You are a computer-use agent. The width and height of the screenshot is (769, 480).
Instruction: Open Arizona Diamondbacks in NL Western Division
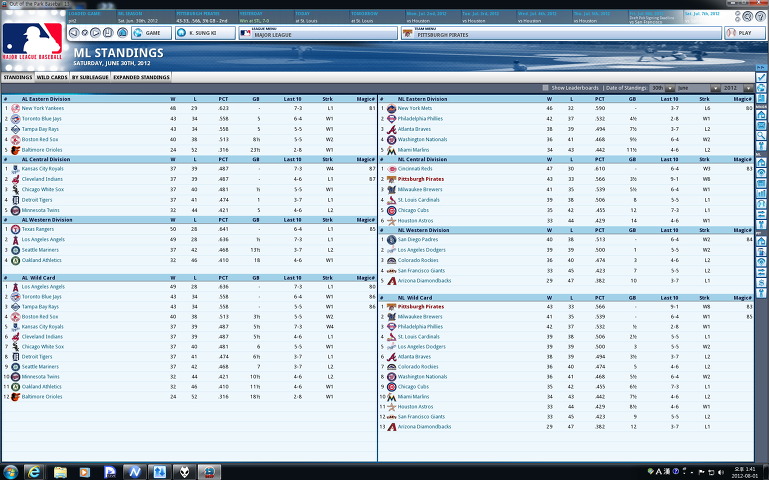(x=424, y=281)
